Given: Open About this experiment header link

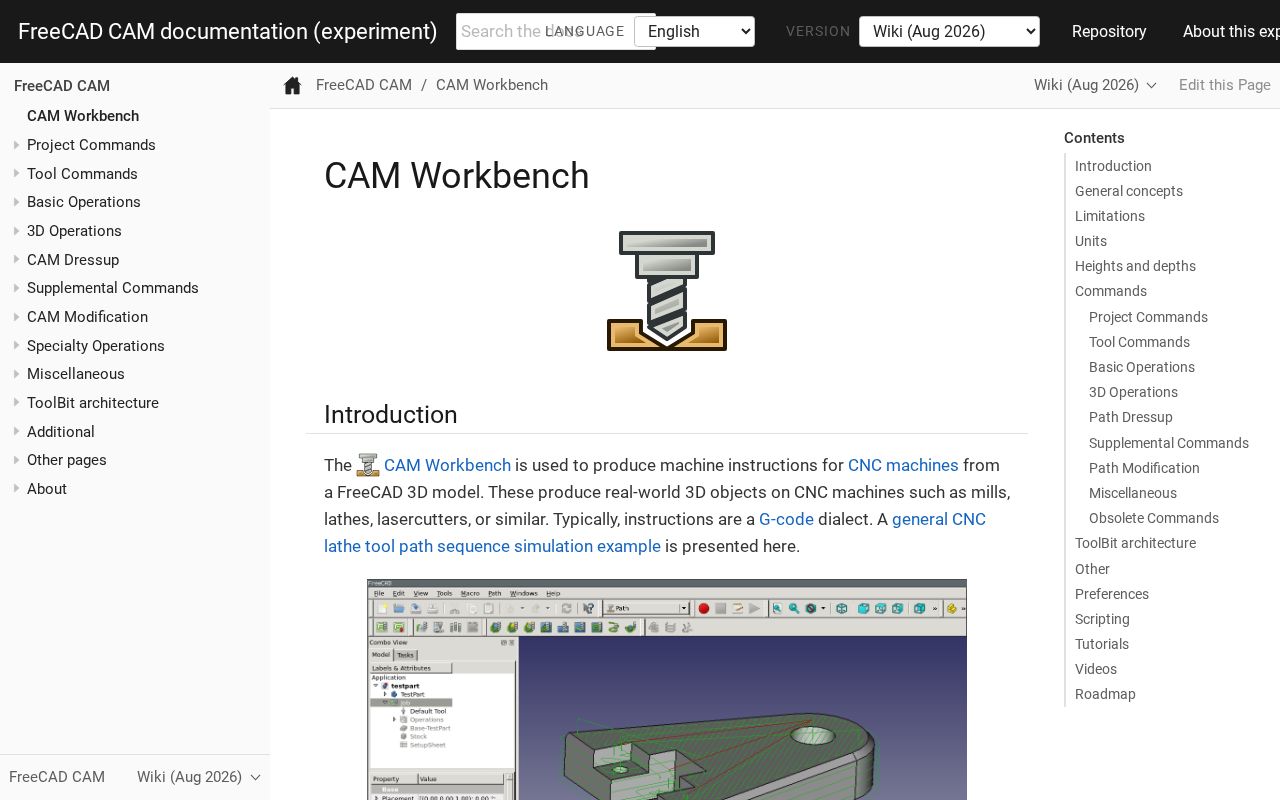Looking at the screenshot, I should 1231,31.
